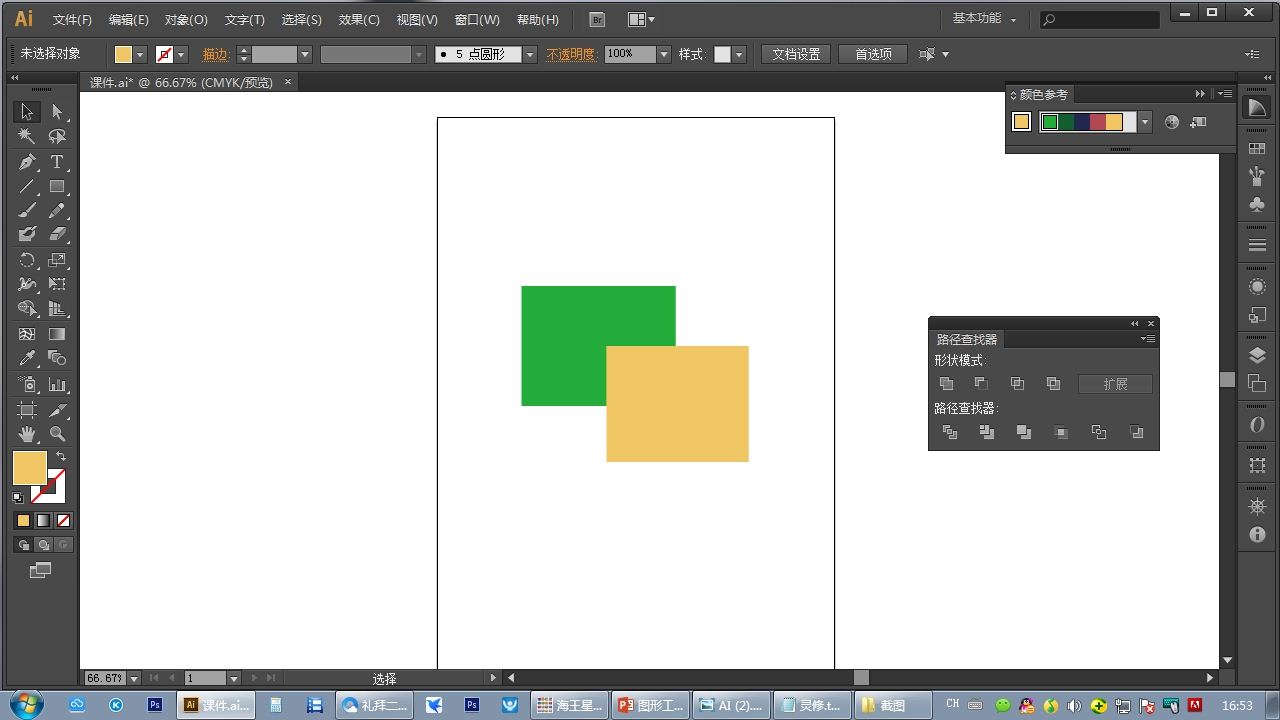The height and width of the screenshot is (720, 1280).
Task: Click the Crop pathfinder icon
Action: click(x=1061, y=432)
